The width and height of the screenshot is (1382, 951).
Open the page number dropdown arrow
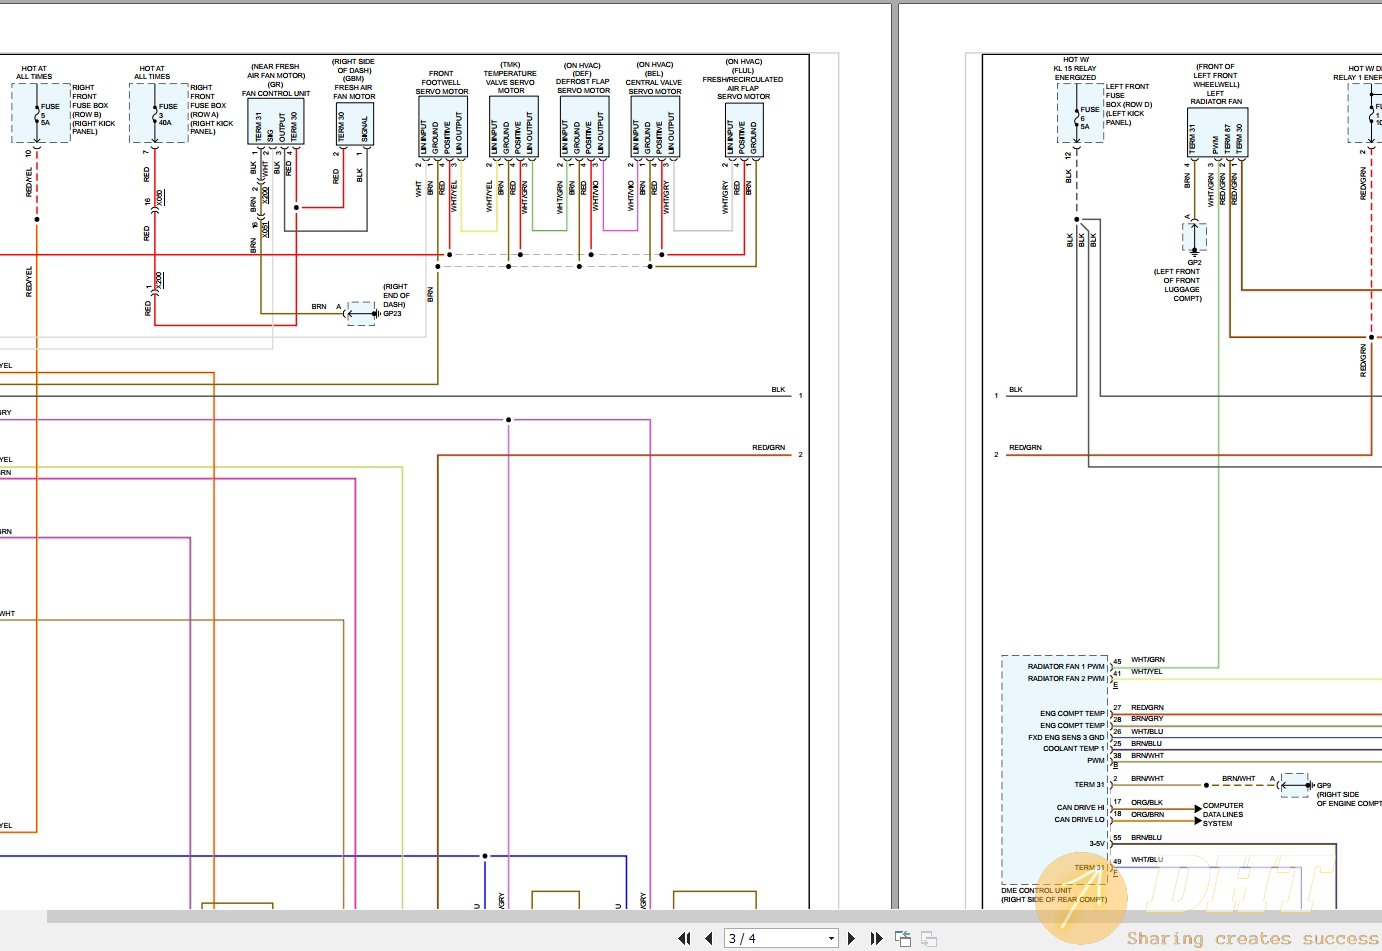point(831,938)
